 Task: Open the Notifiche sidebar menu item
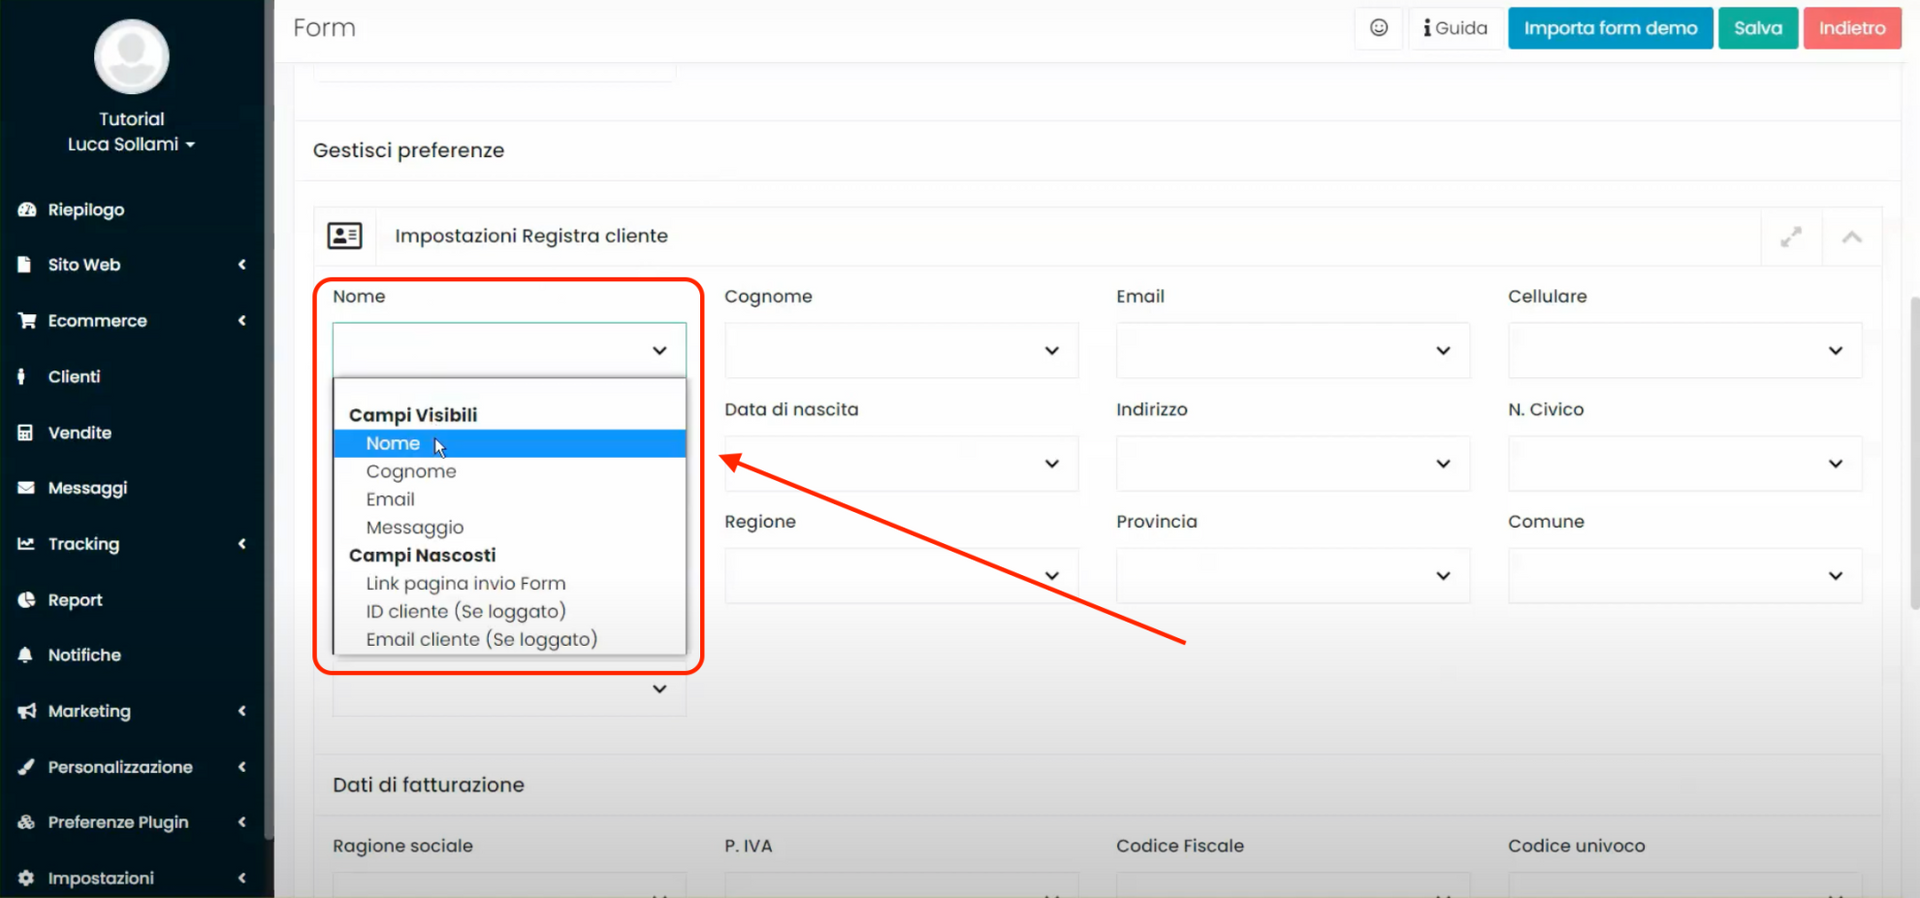132,655
